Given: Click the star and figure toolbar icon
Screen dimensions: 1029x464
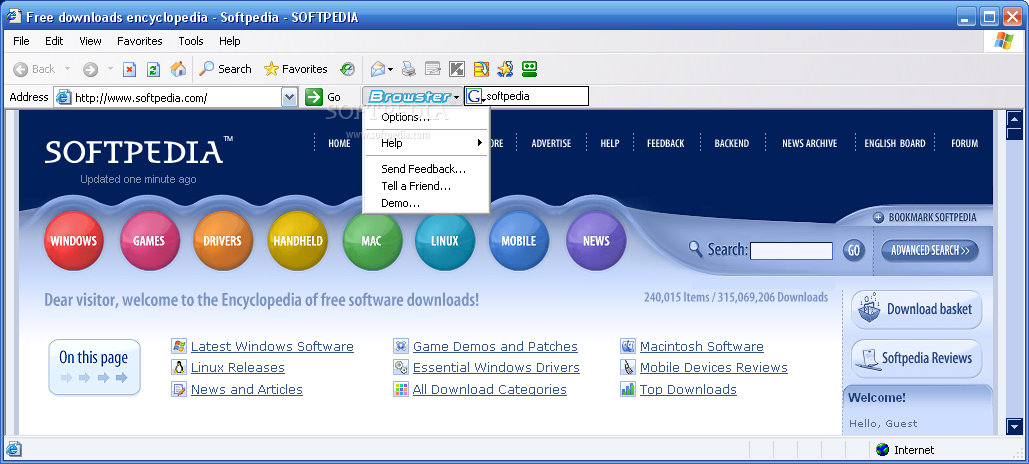Looking at the screenshot, I should [x=505, y=69].
